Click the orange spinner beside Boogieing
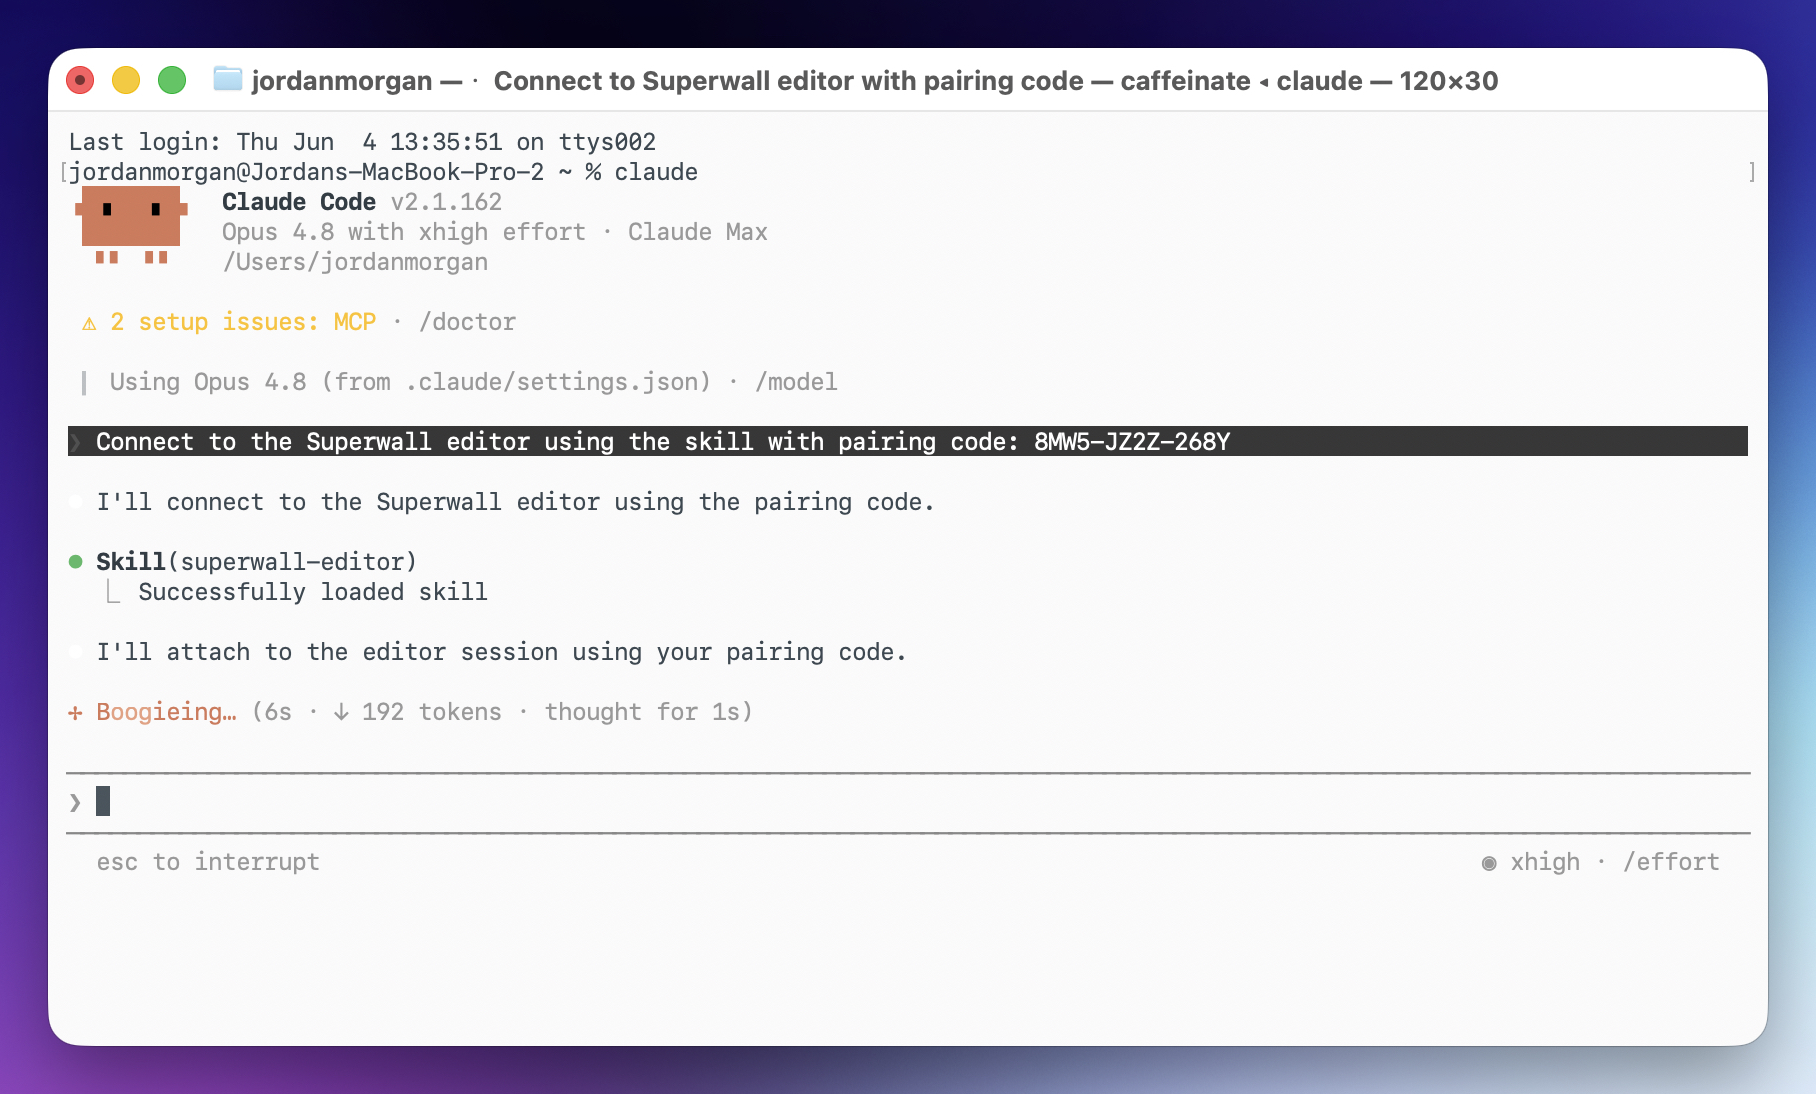The width and height of the screenshot is (1816, 1094). click(x=75, y=713)
